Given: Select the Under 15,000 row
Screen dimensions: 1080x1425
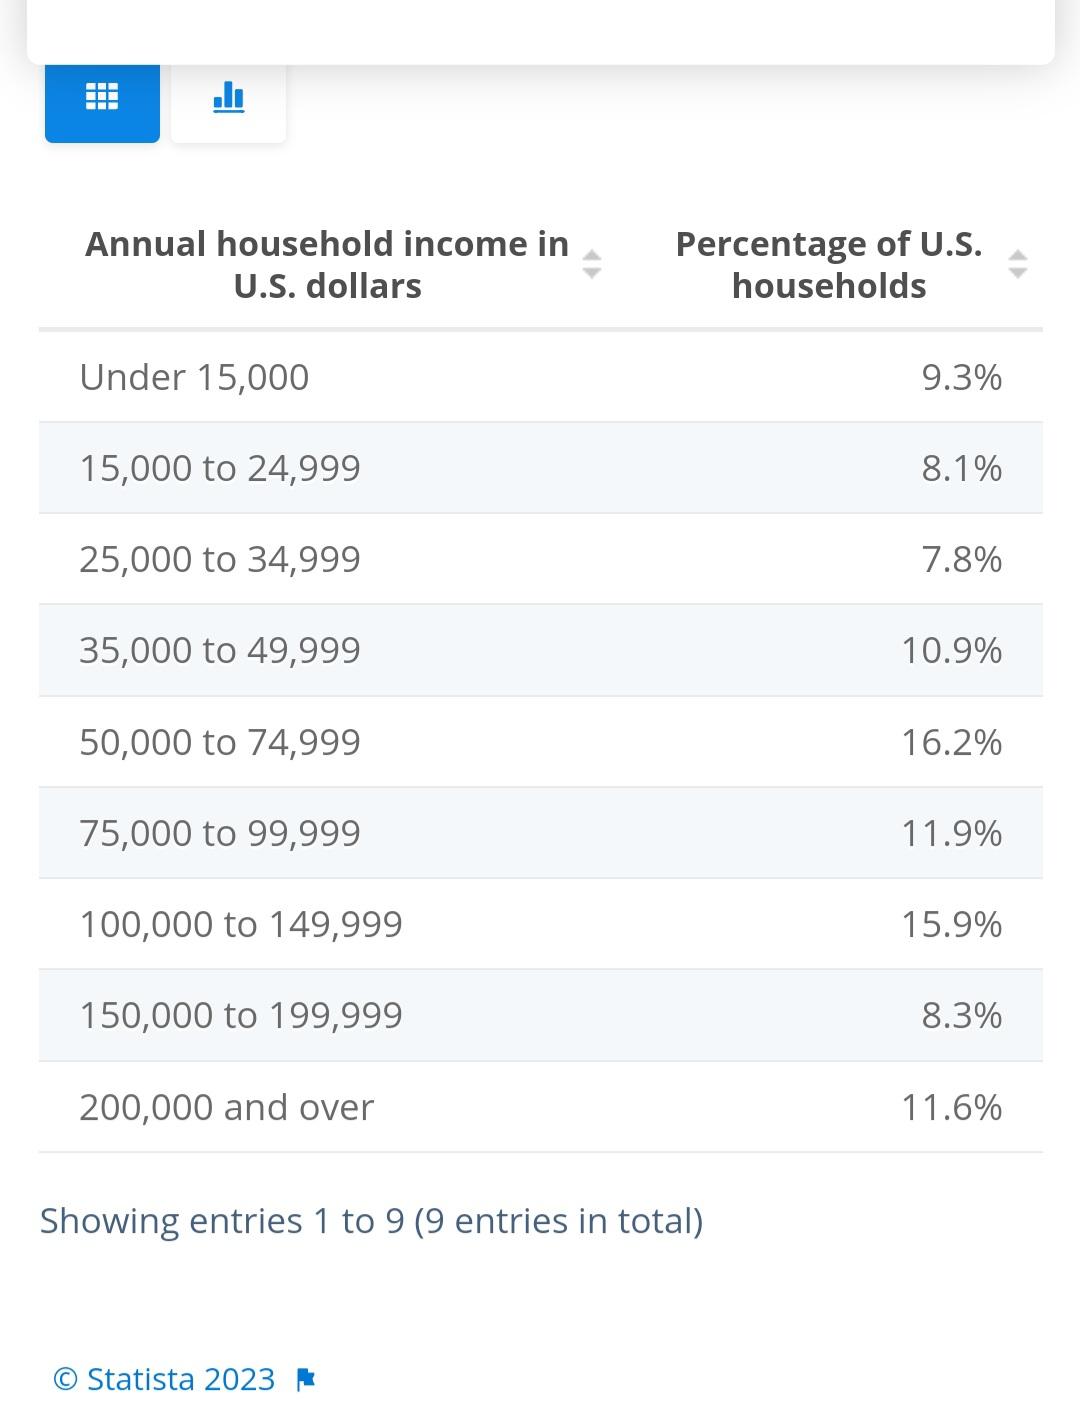Looking at the screenshot, I should (541, 377).
